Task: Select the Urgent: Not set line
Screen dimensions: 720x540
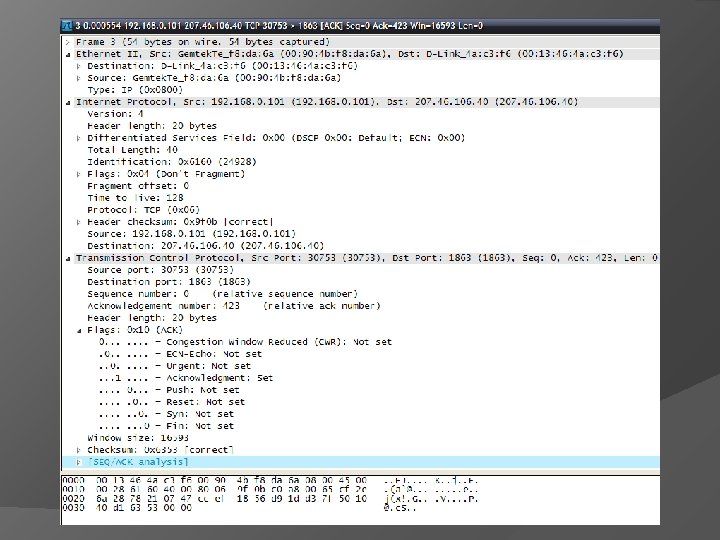Action: coord(175,366)
